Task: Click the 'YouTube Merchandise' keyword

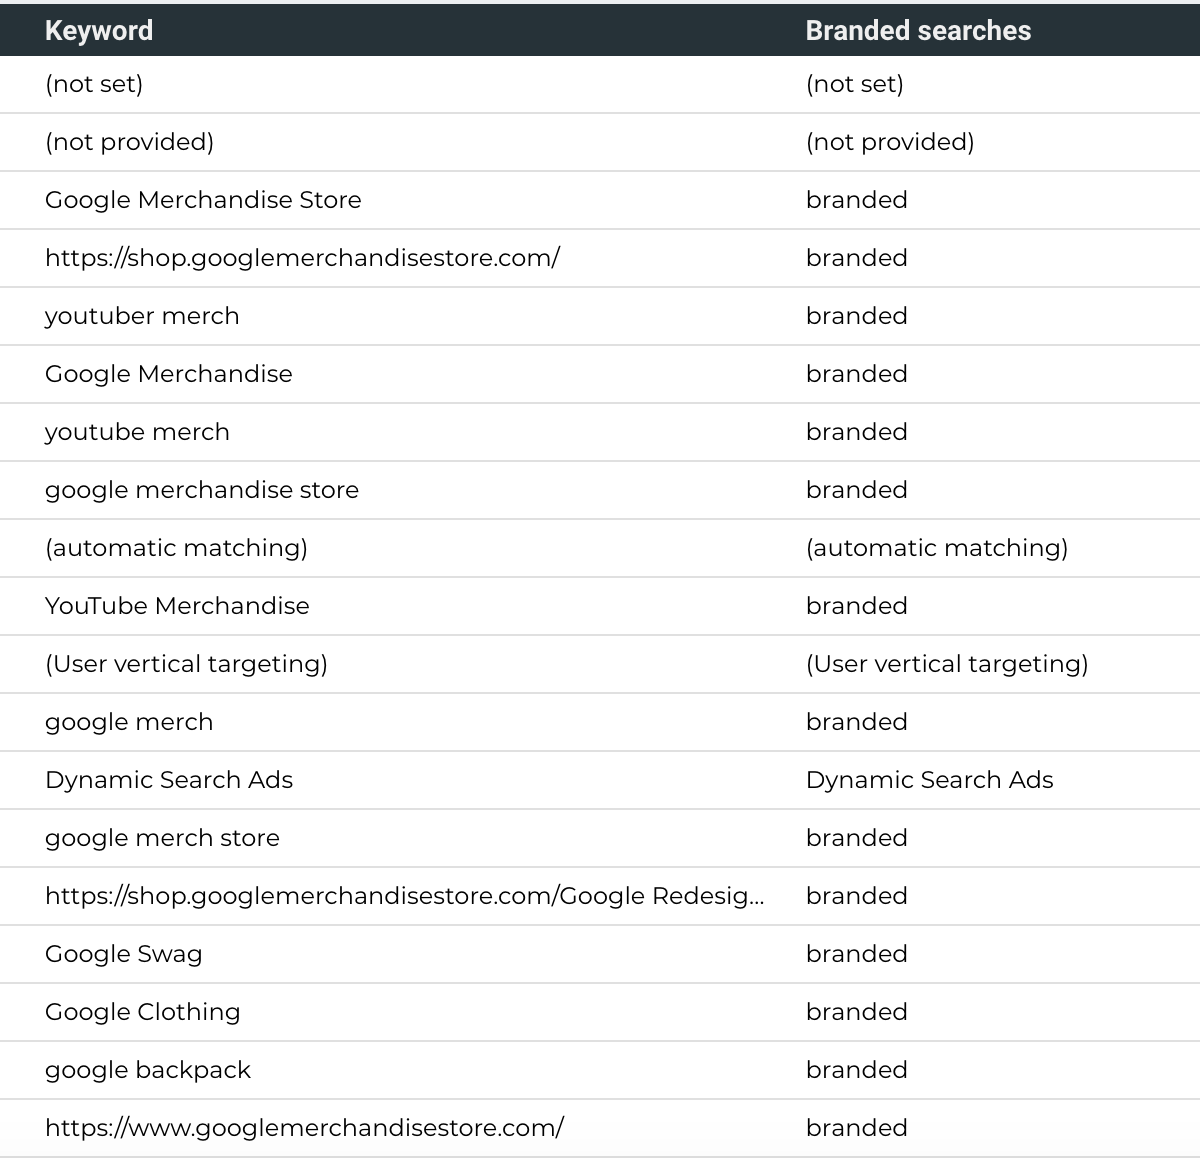Action: [x=177, y=606]
